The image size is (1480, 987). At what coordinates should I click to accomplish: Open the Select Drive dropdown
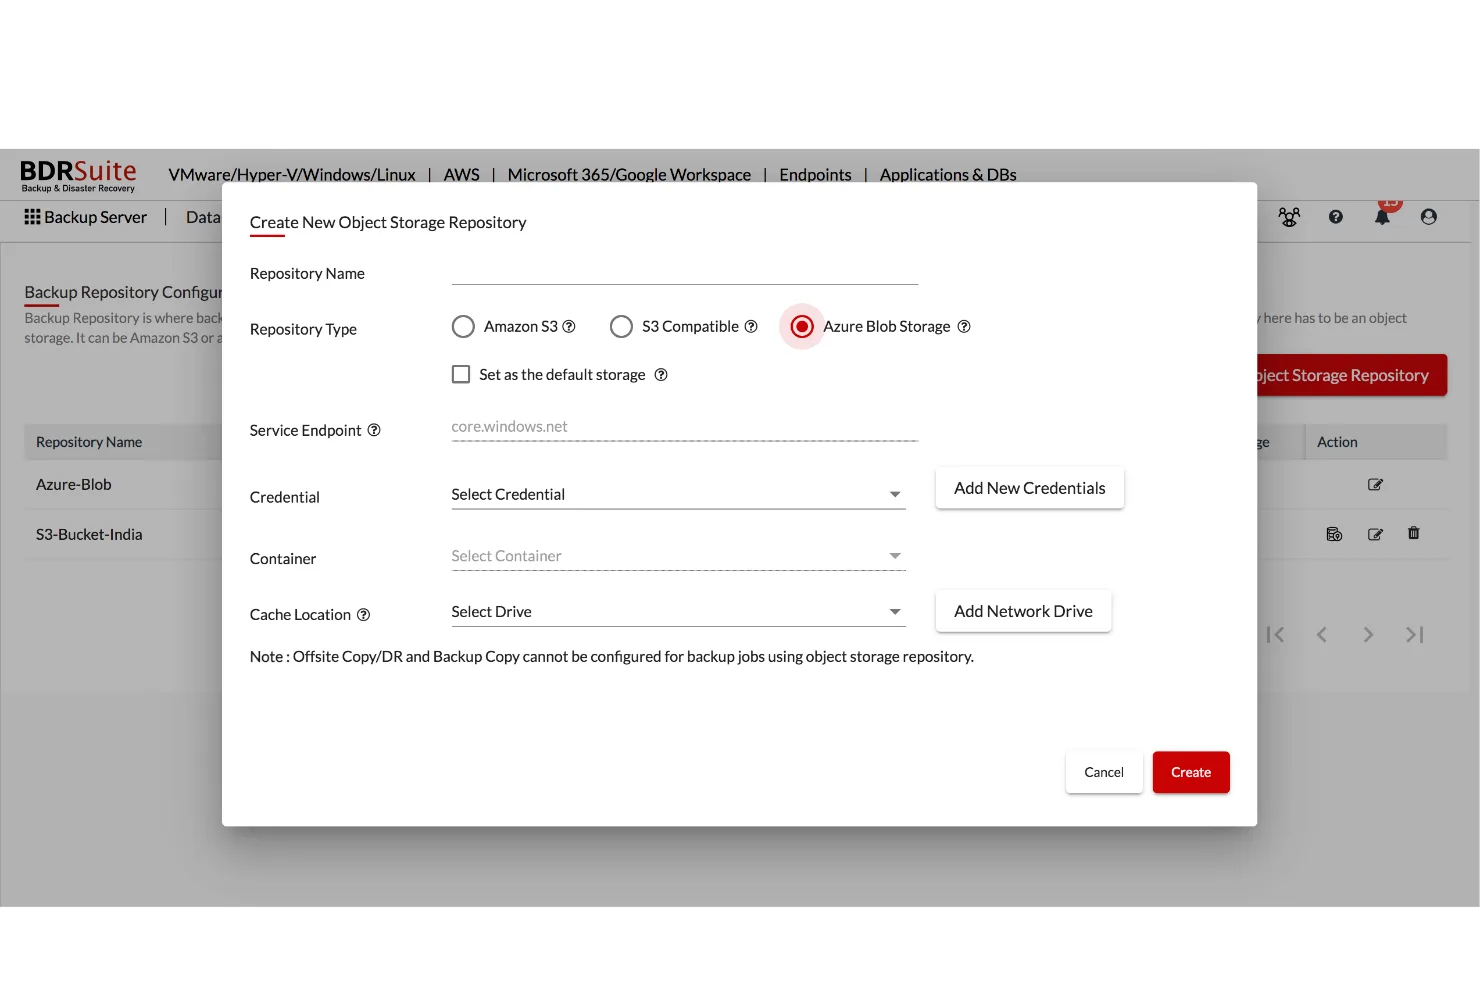pyautogui.click(x=678, y=612)
